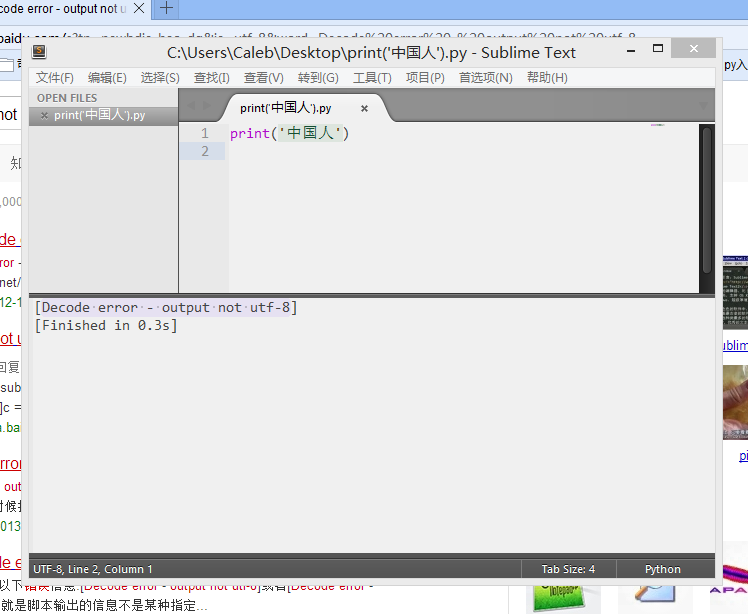Close file in OPEN FILES sidebar
Screen dimensions: 748x614
(44, 115)
